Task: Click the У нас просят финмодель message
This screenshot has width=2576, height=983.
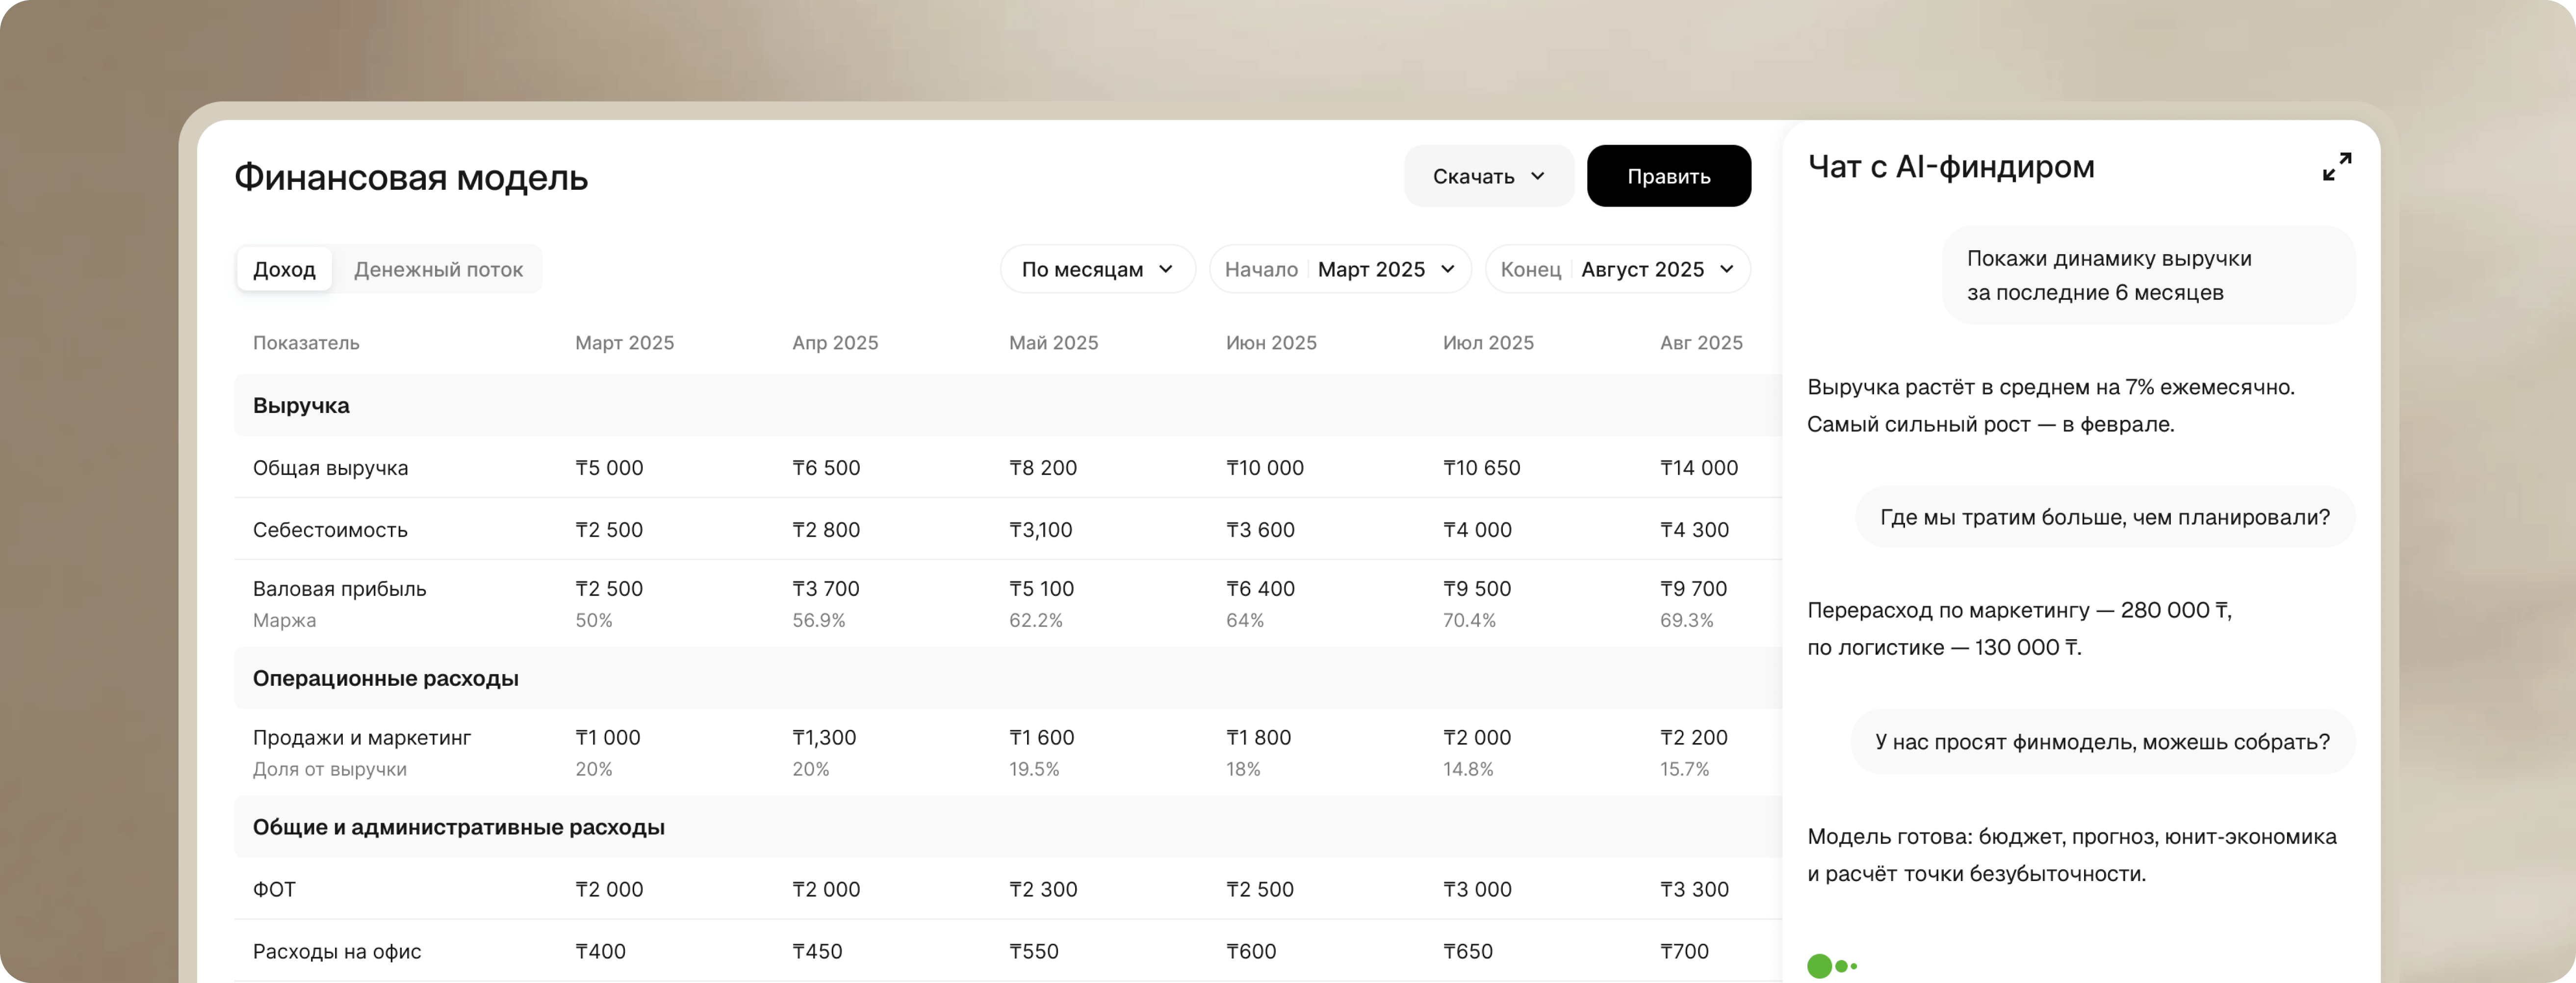Action: pyautogui.click(x=2102, y=742)
